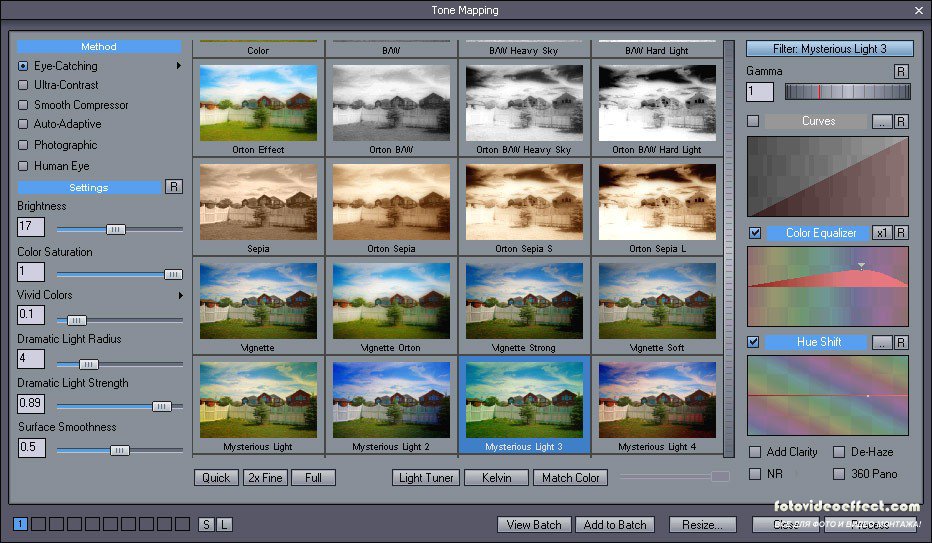
Task: Click the Brightness slider handle
Action: point(116,229)
